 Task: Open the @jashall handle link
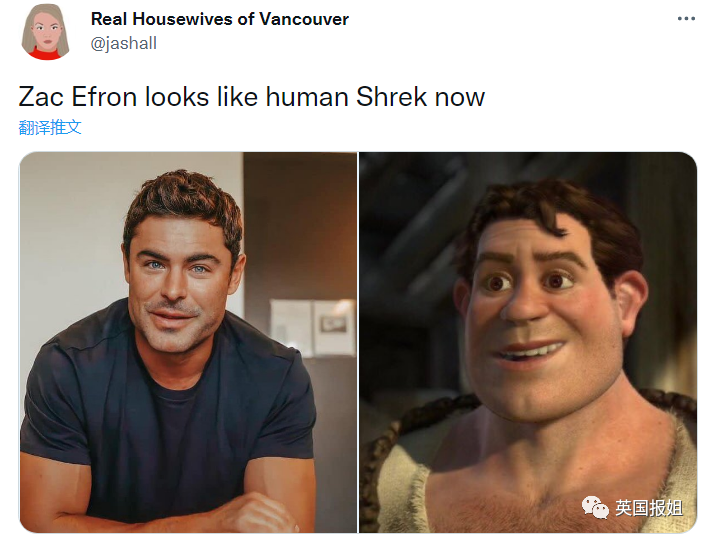(123, 44)
